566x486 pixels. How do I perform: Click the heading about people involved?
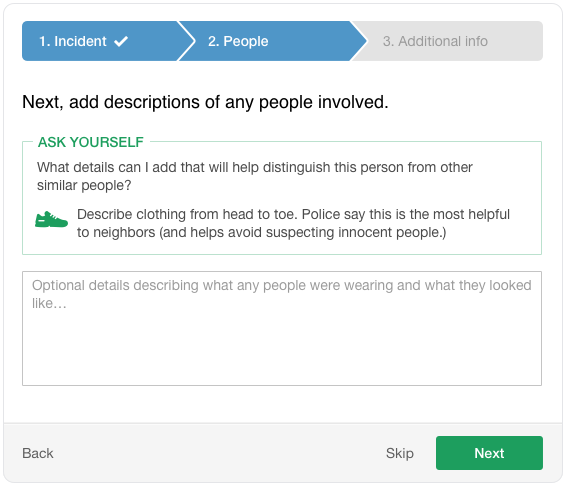point(205,102)
